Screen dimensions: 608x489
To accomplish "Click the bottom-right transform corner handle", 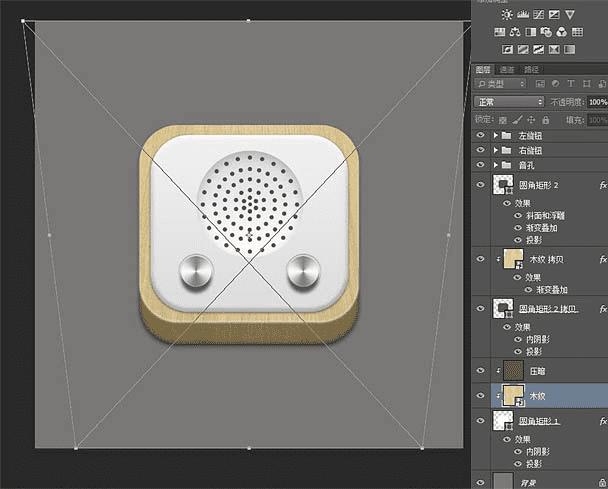I will click(422, 449).
